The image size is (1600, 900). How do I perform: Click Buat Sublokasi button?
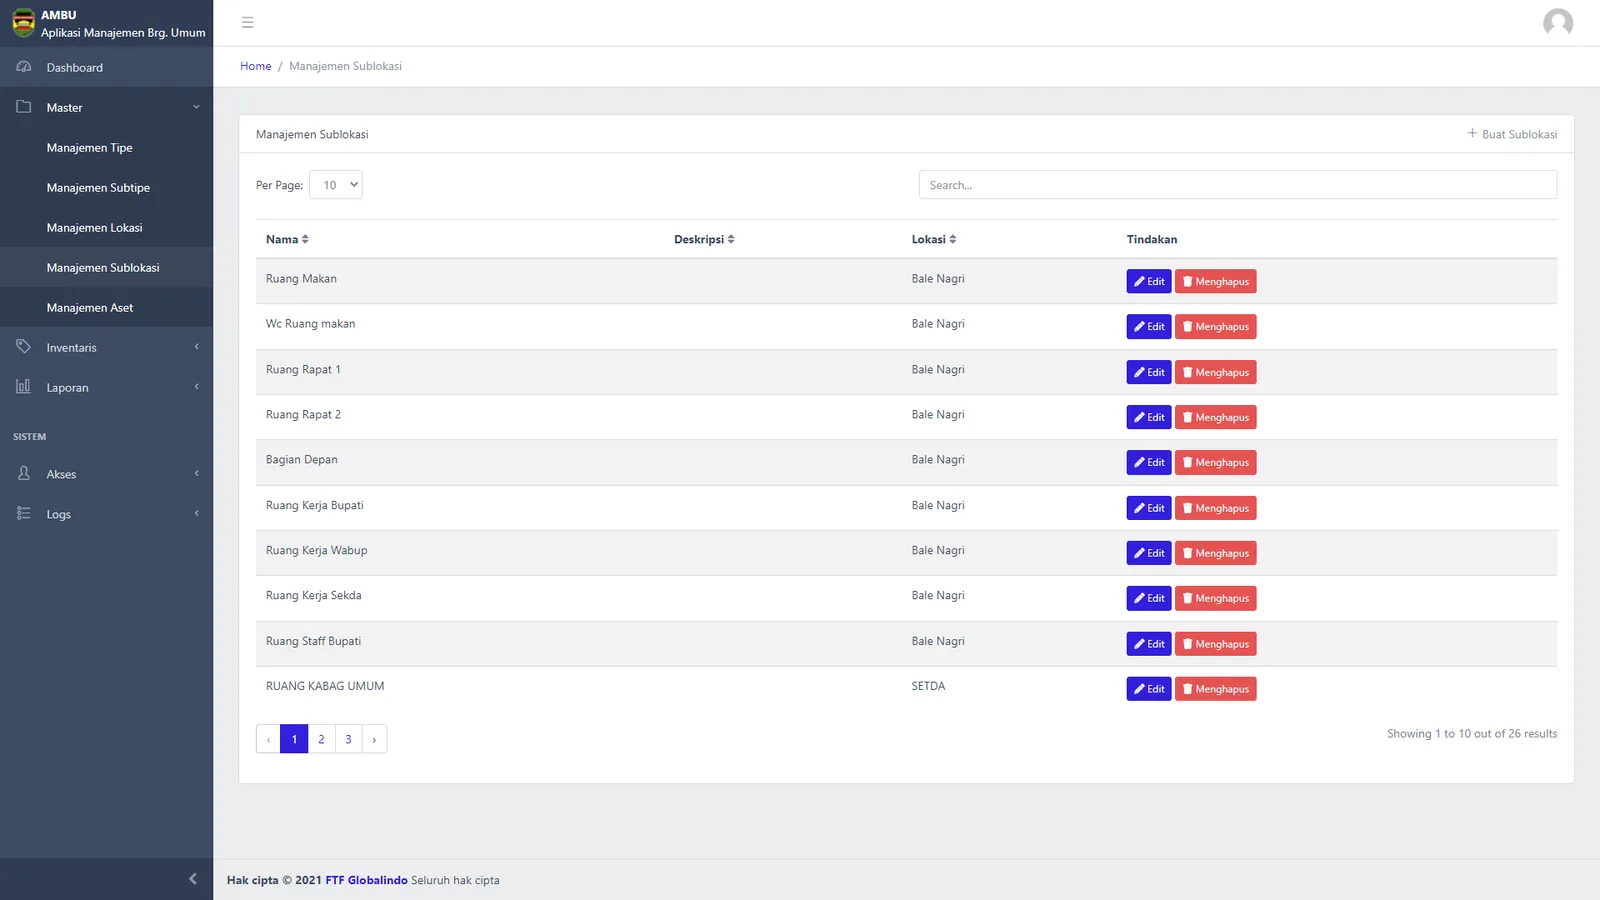1512,134
